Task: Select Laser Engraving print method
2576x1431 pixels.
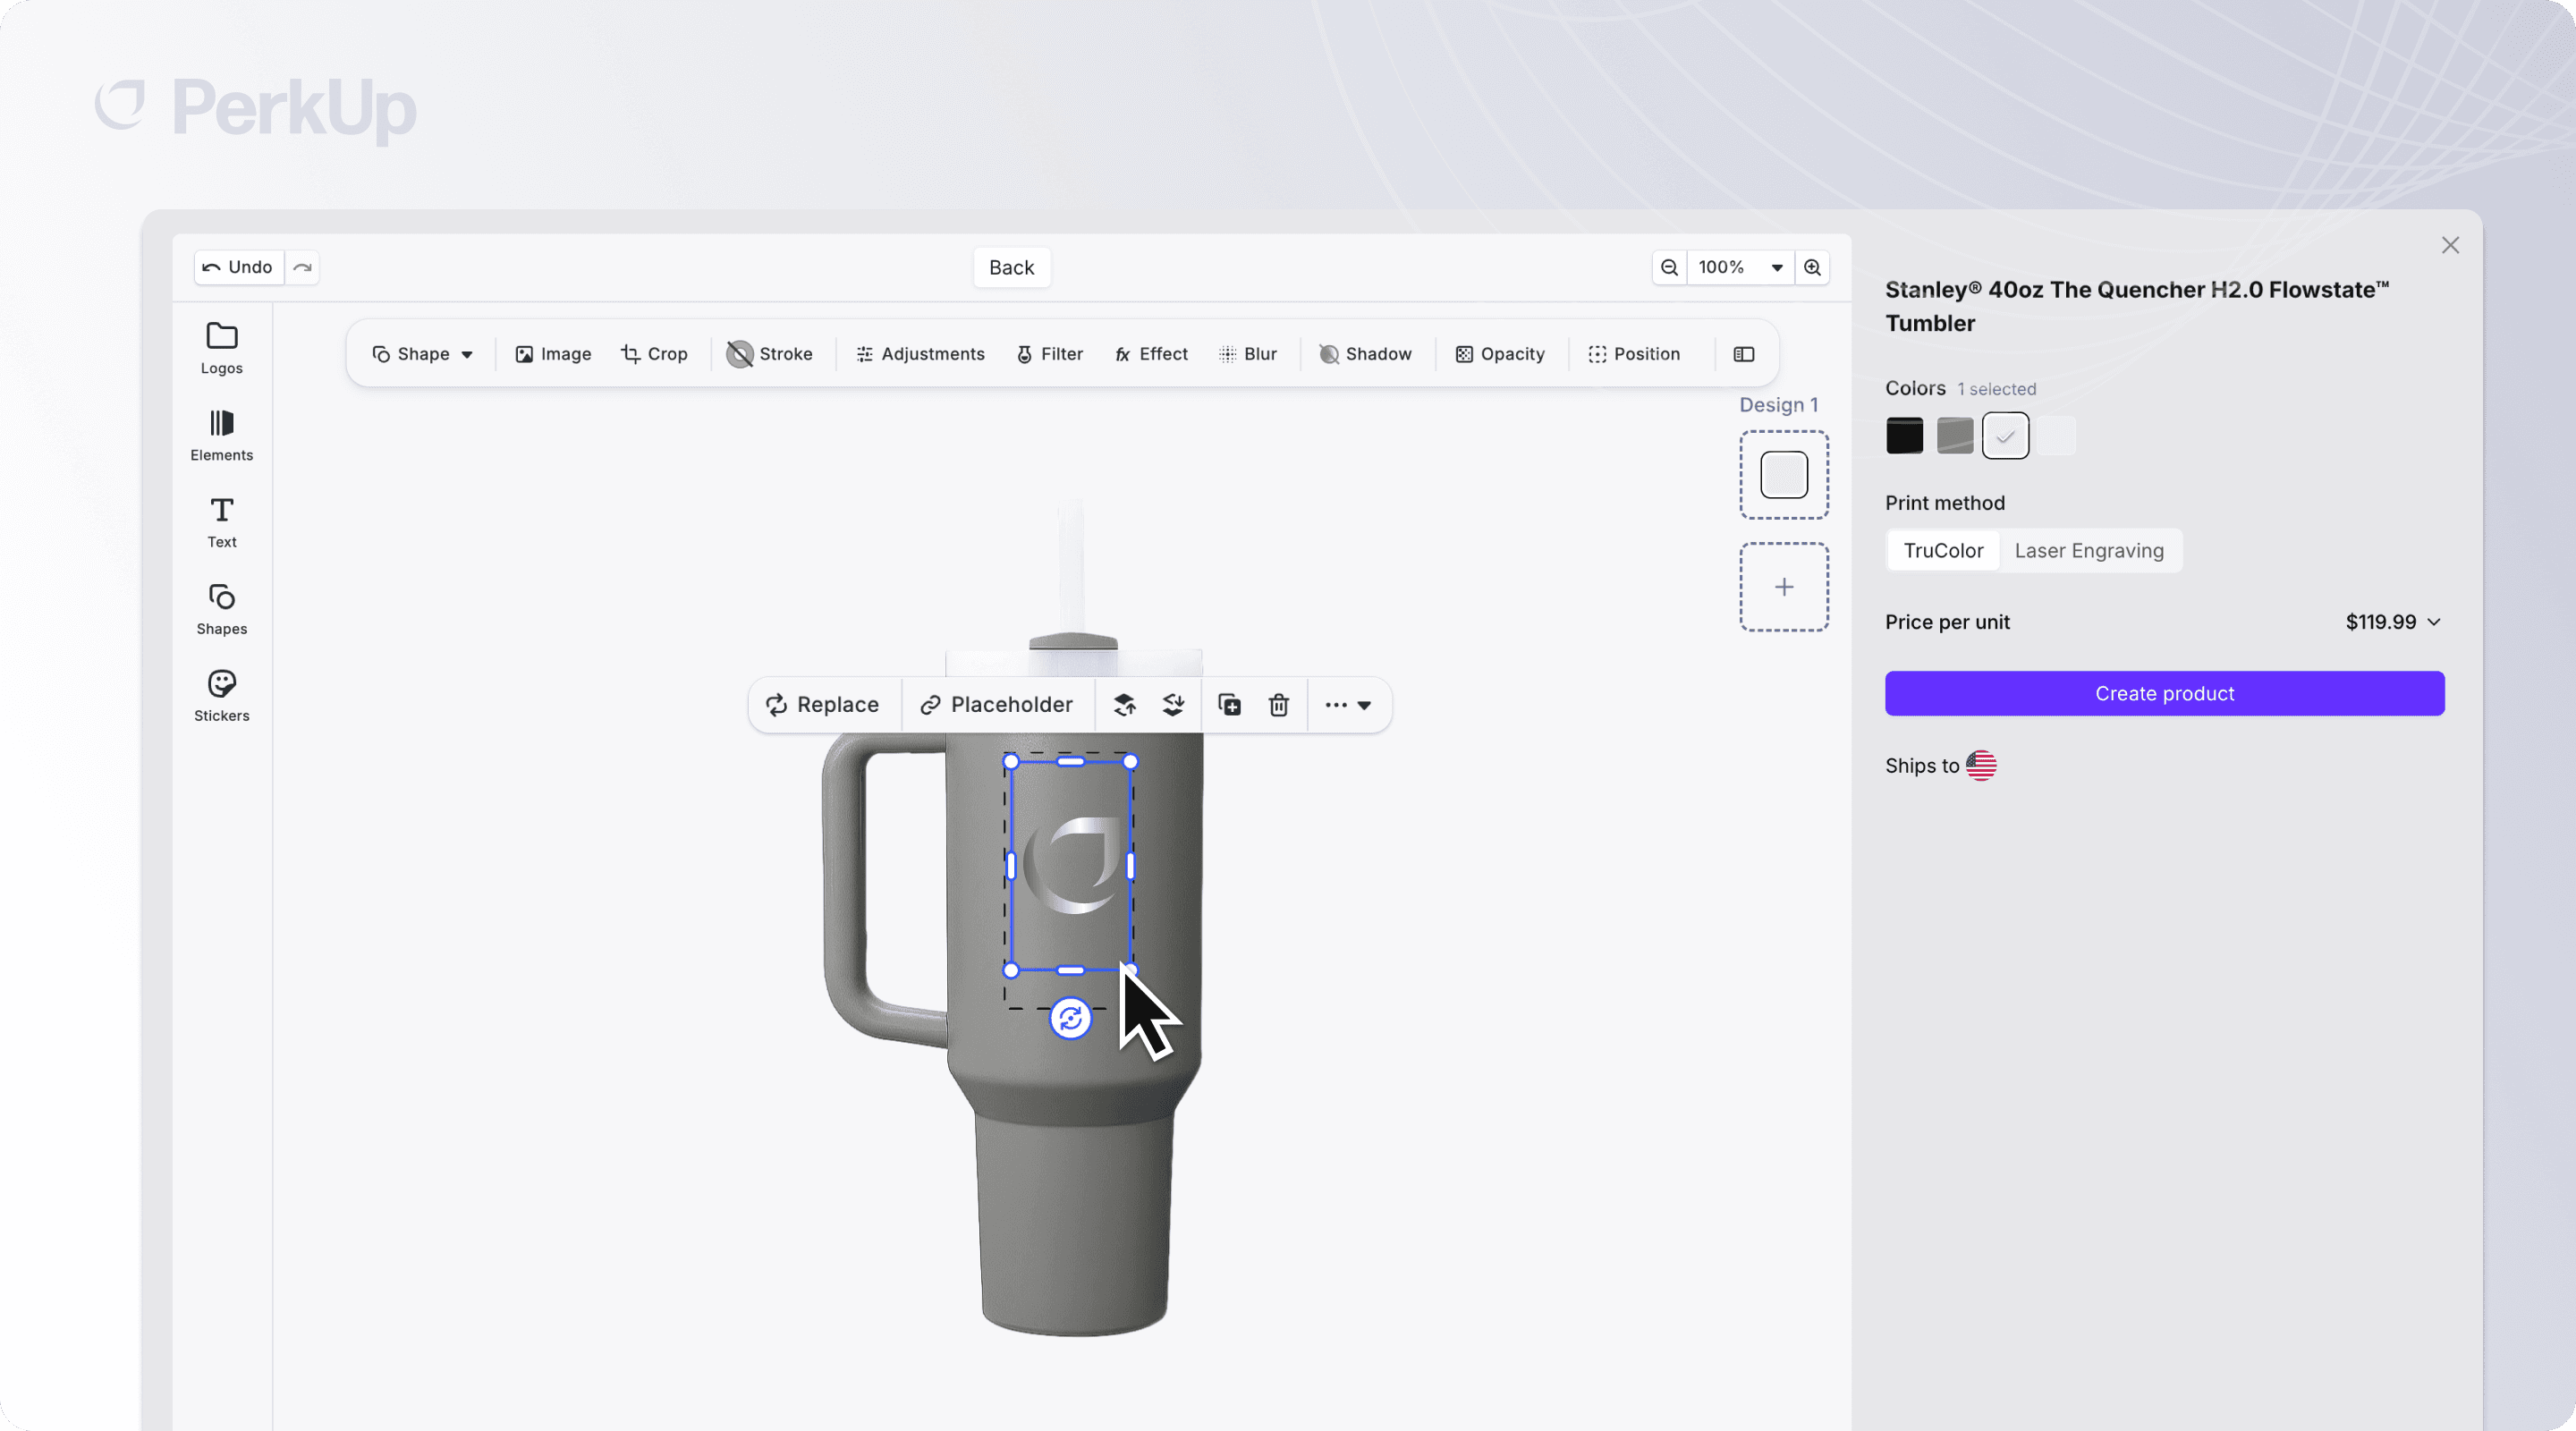Action: click(2088, 550)
